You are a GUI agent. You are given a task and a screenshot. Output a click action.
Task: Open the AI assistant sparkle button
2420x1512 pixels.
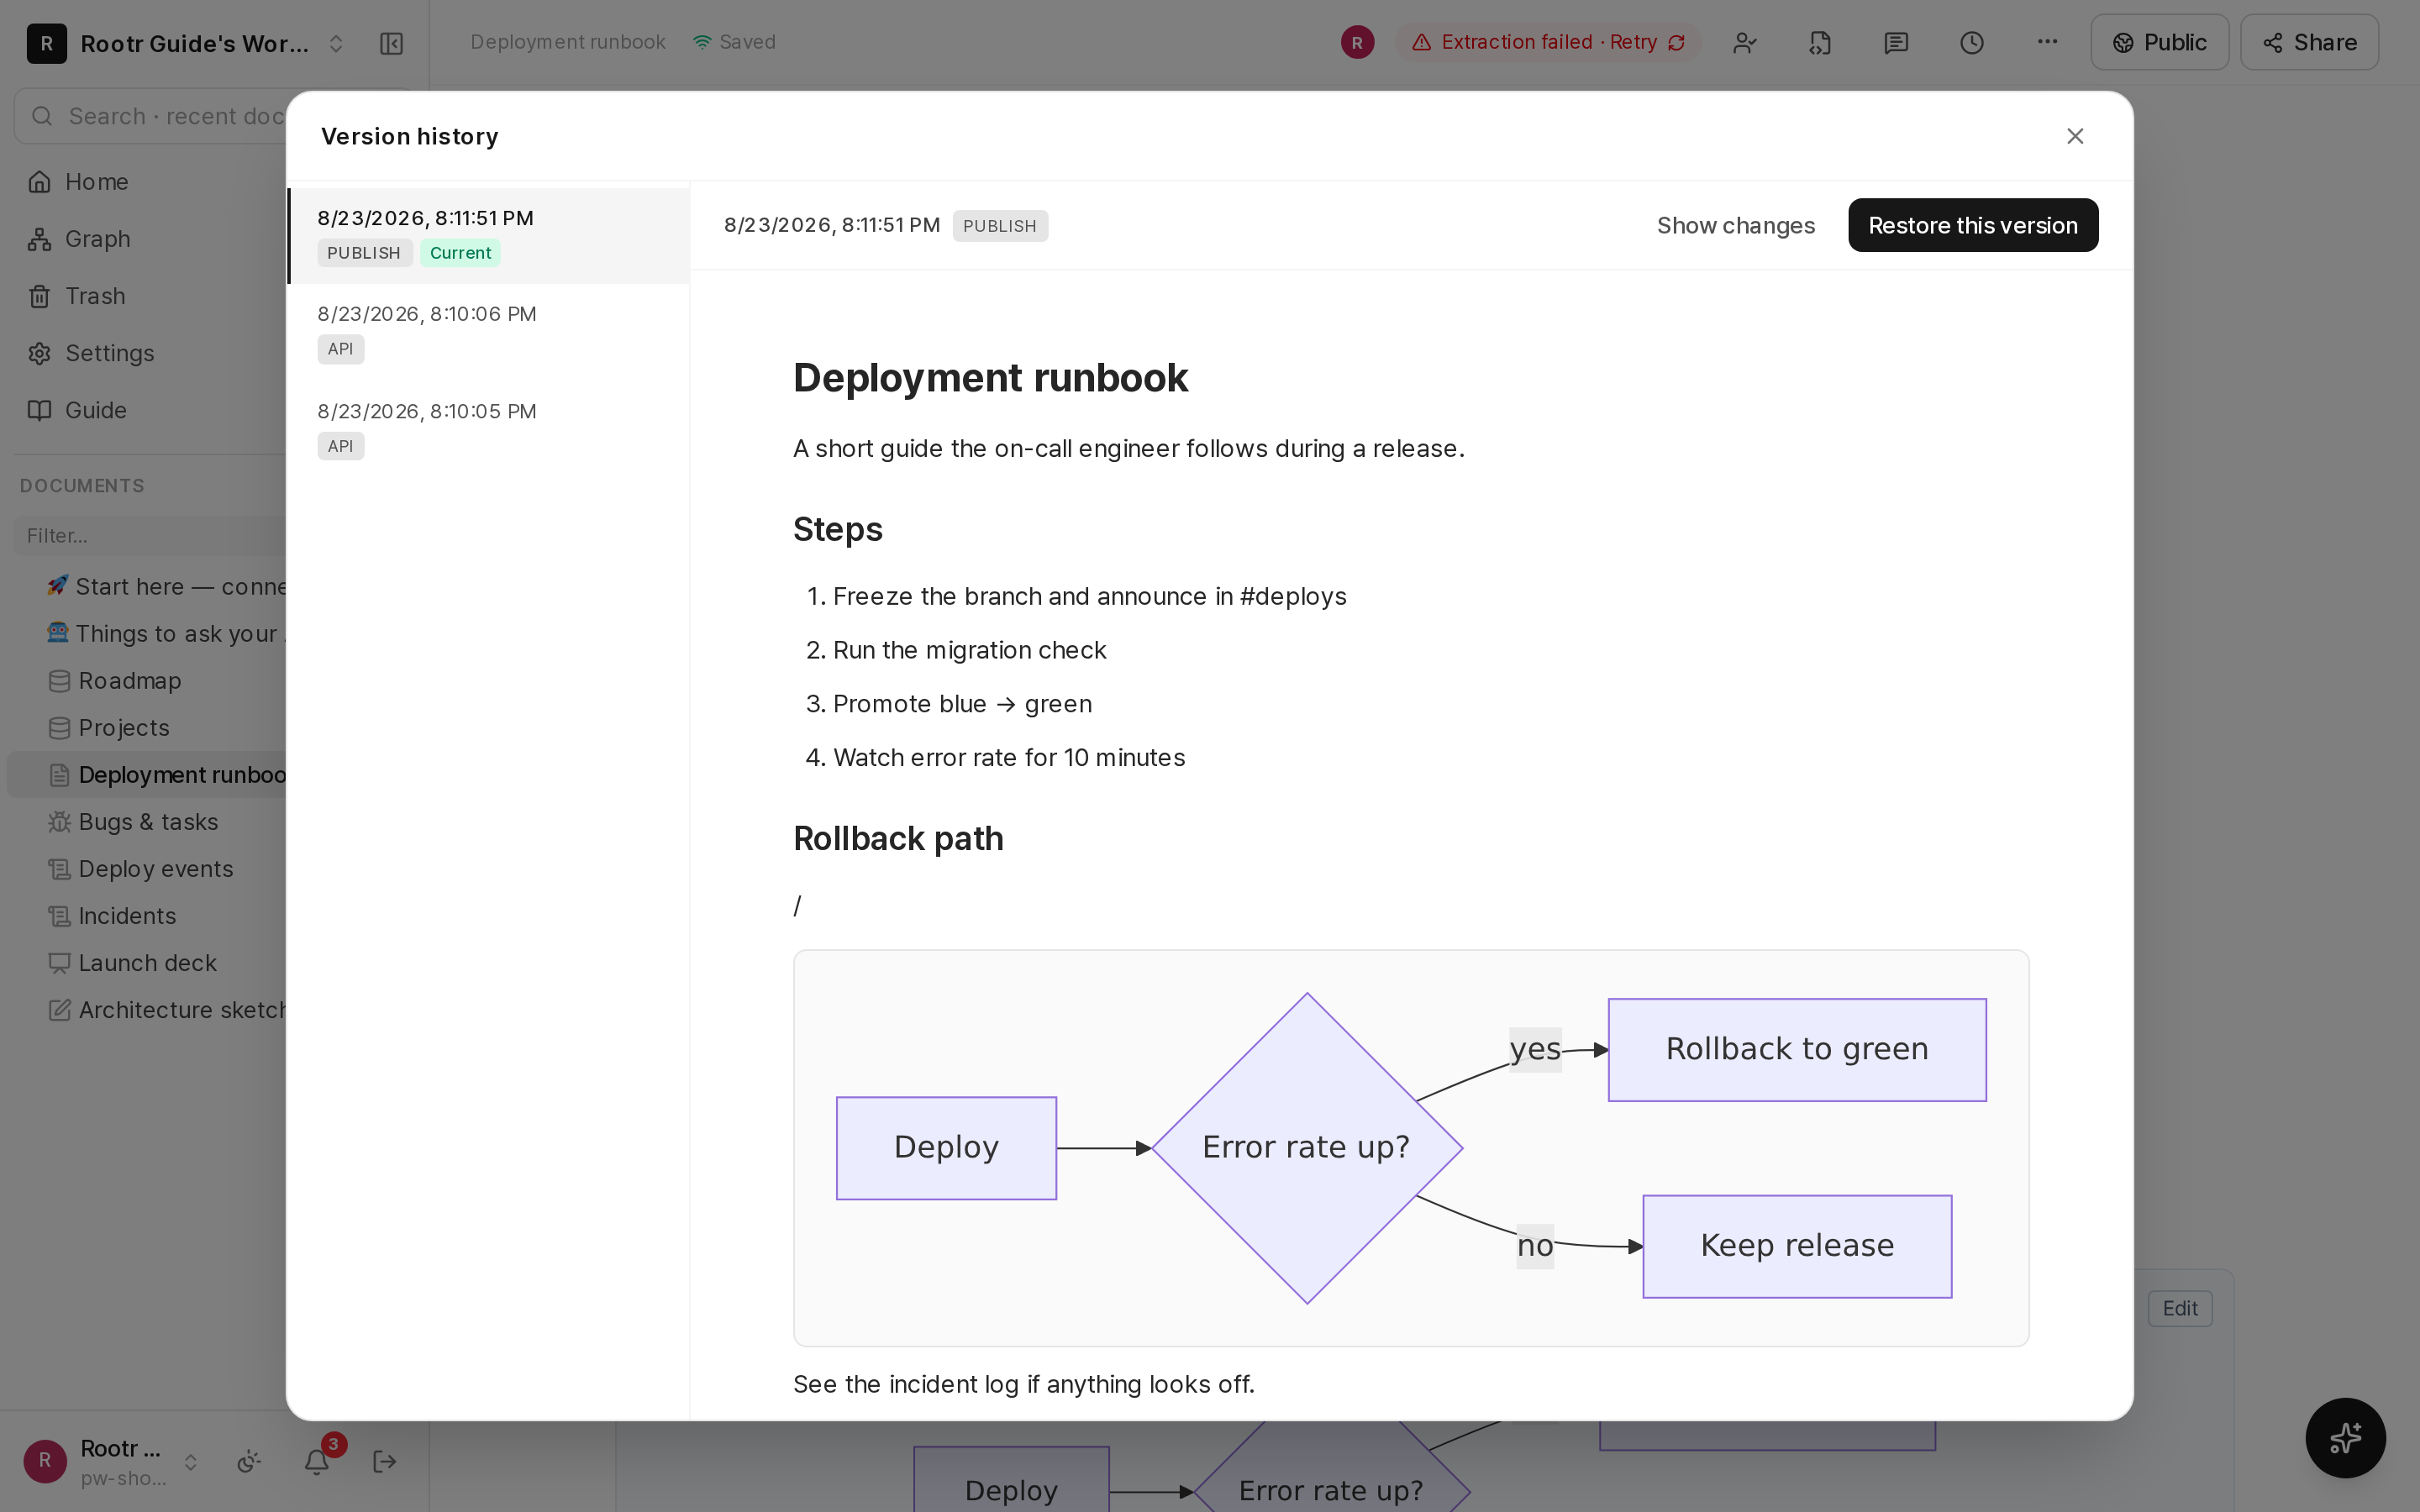pos(2345,1437)
